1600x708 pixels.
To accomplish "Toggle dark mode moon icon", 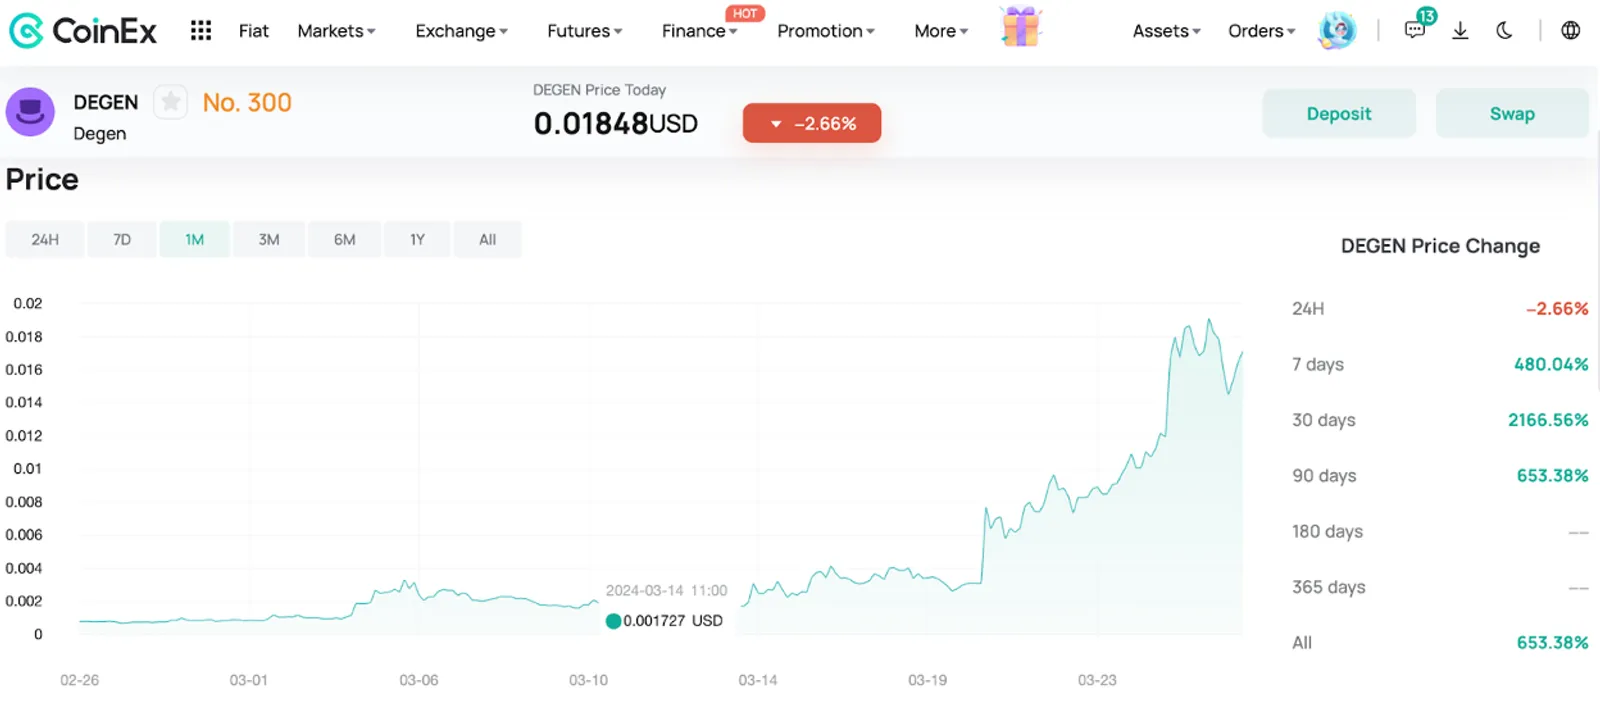I will [1504, 31].
